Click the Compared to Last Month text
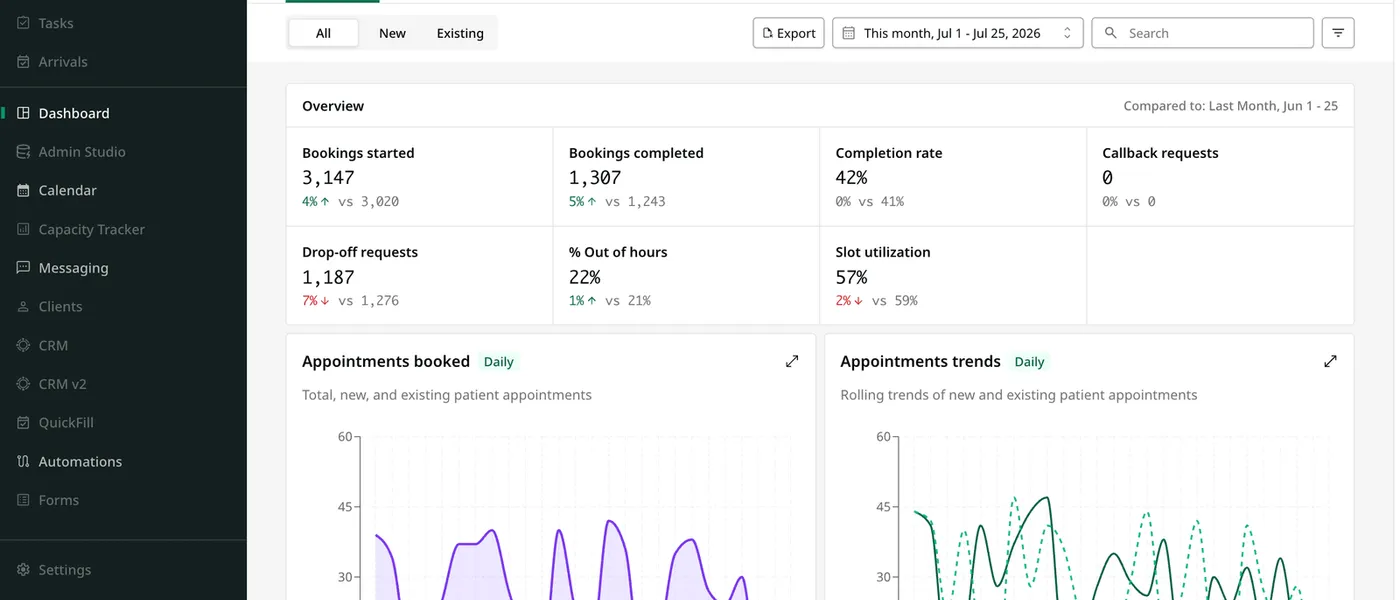1400x600 pixels. pyautogui.click(x=1230, y=106)
